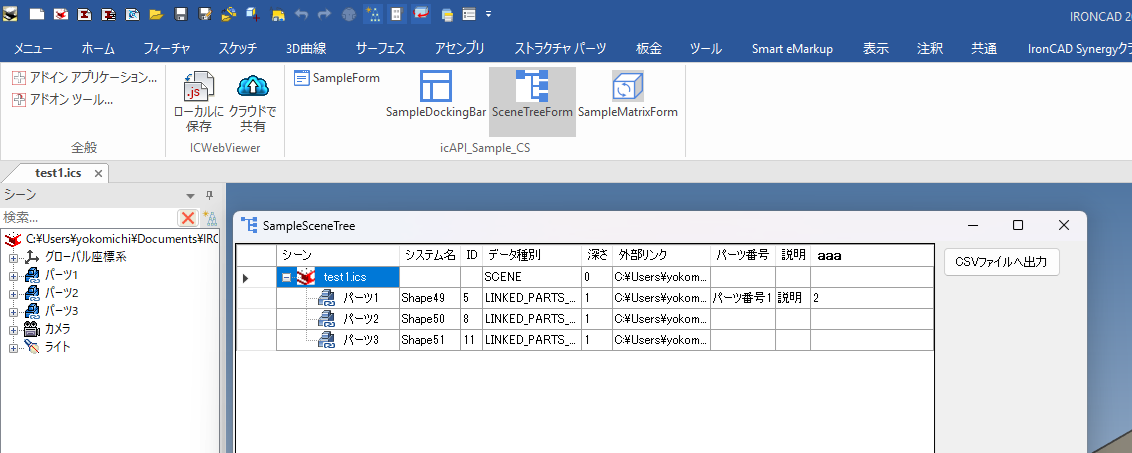
Task: Click the open folder icon
Action: tap(156, 15)
